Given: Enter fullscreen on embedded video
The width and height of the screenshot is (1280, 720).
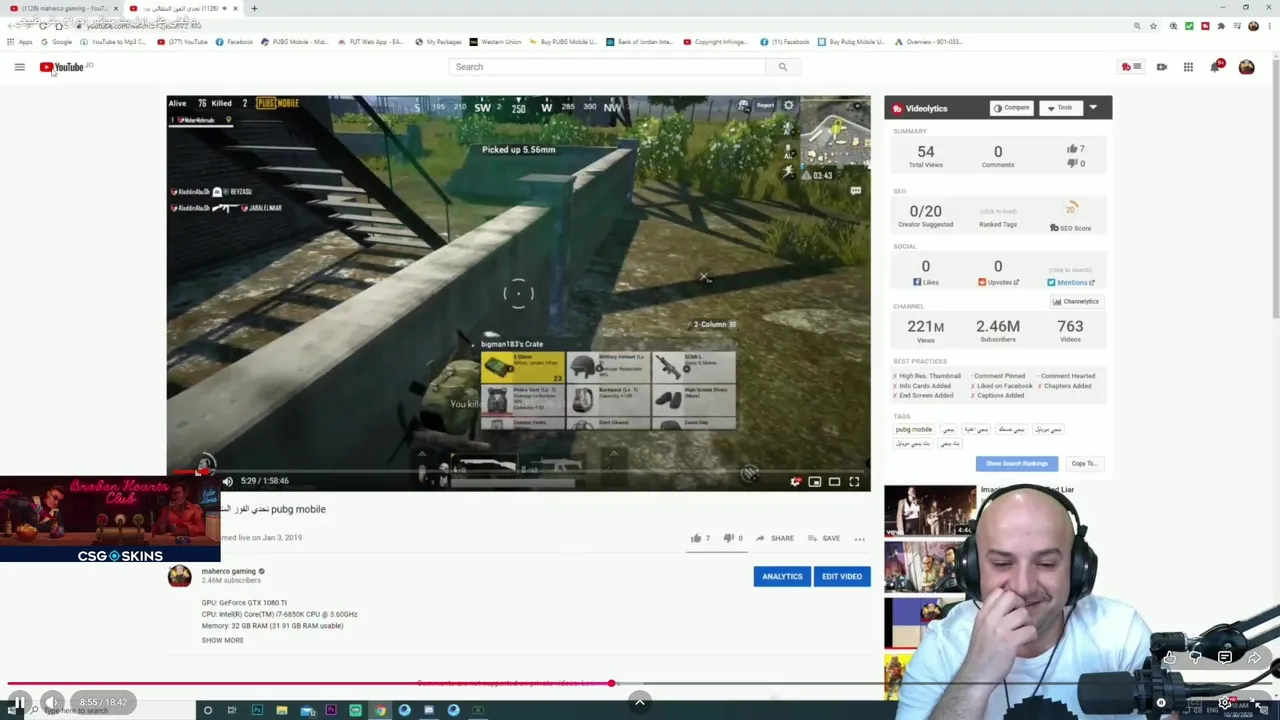Looking at the screenshot, I should tap(854, 482).
